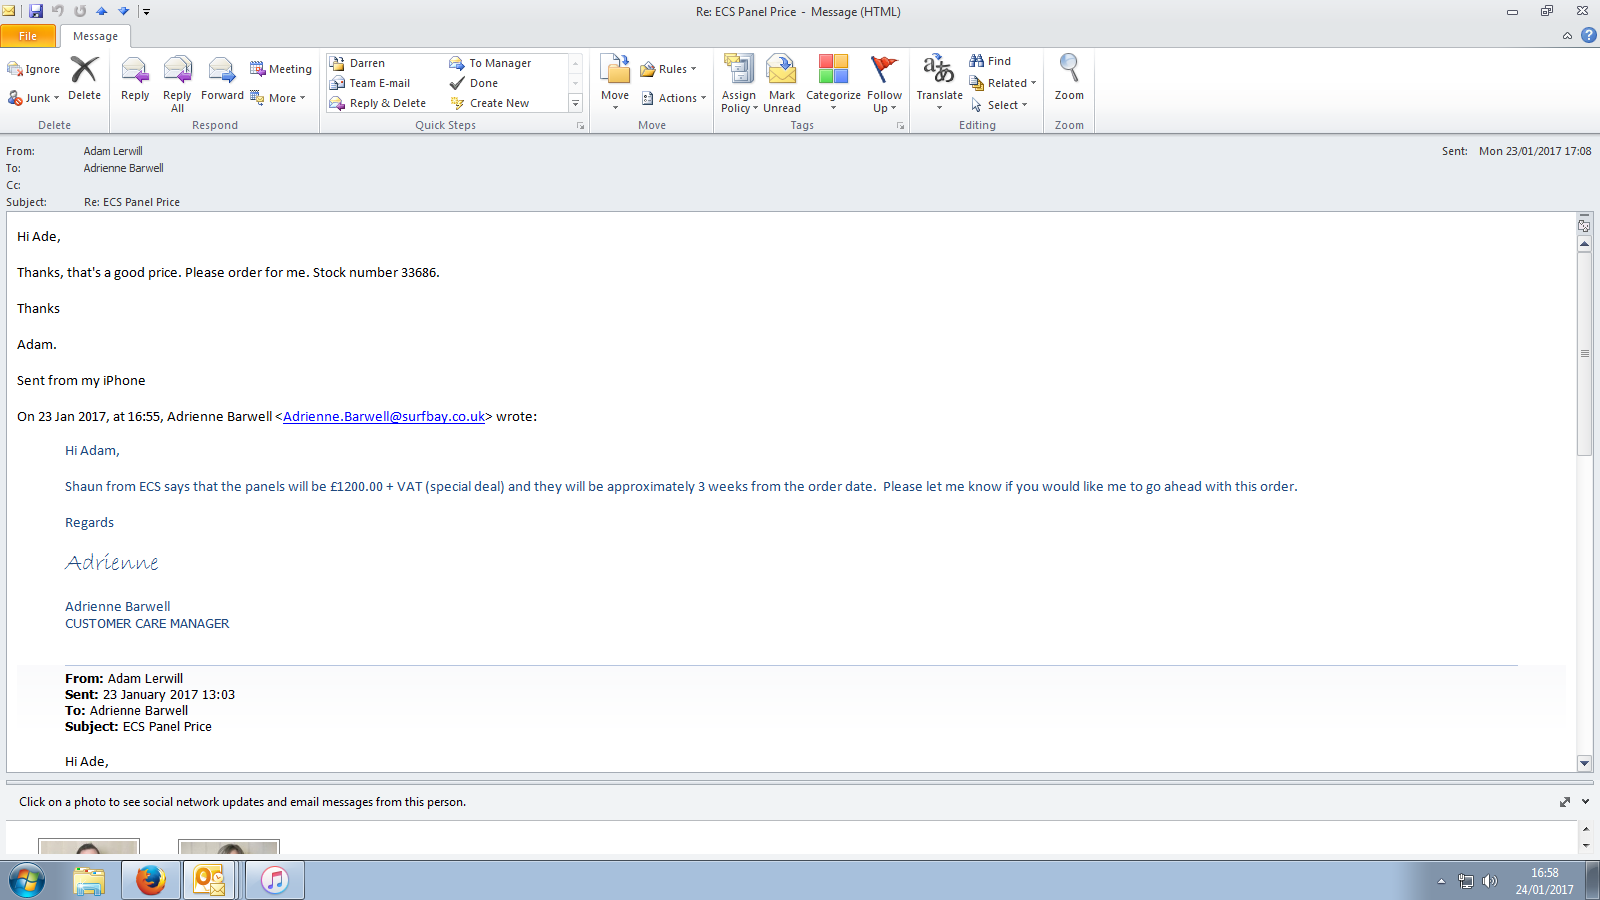Delete this message
Screen dimensions: 1600x900
[x=84, y=78]
